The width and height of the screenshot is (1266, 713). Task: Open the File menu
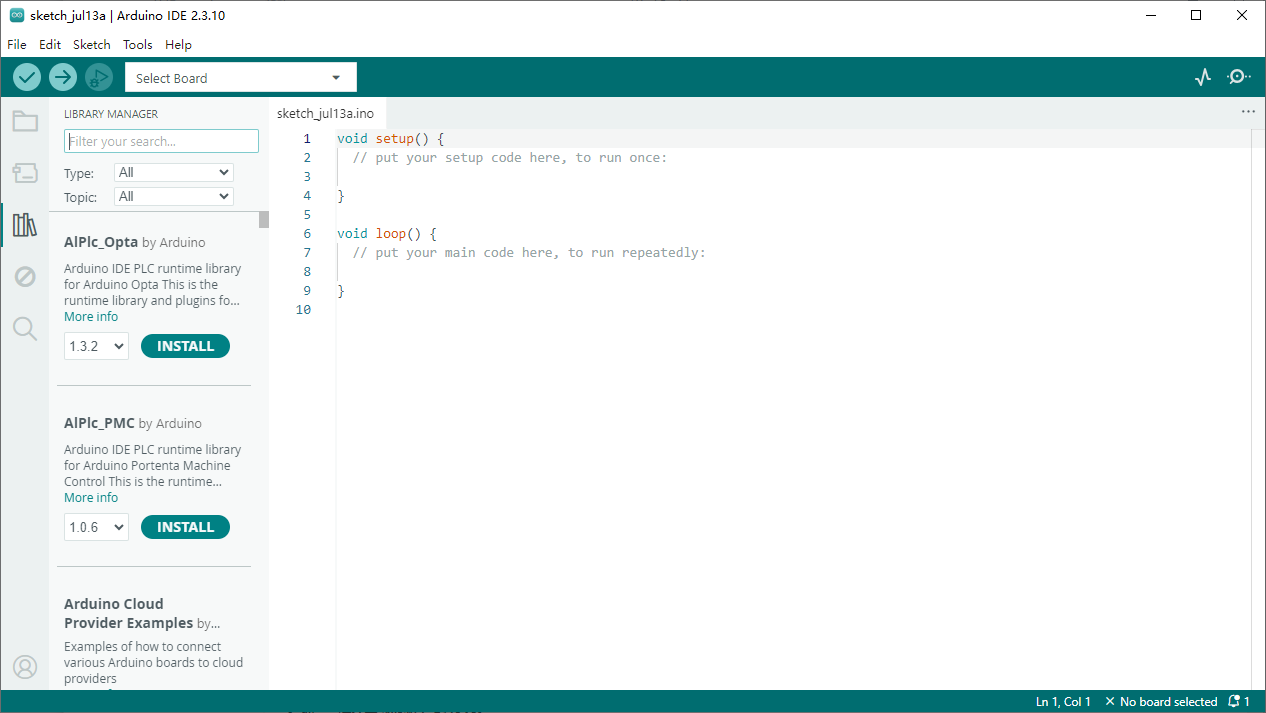[x=17, y=45]
